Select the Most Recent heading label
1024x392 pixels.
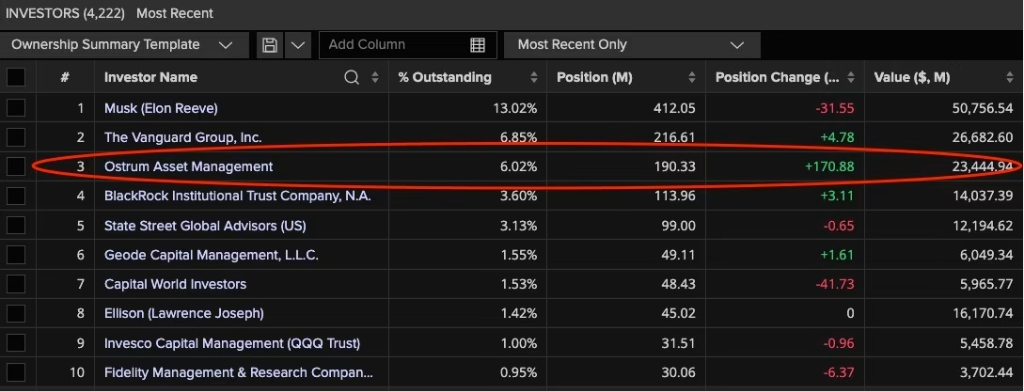(174, 13)
